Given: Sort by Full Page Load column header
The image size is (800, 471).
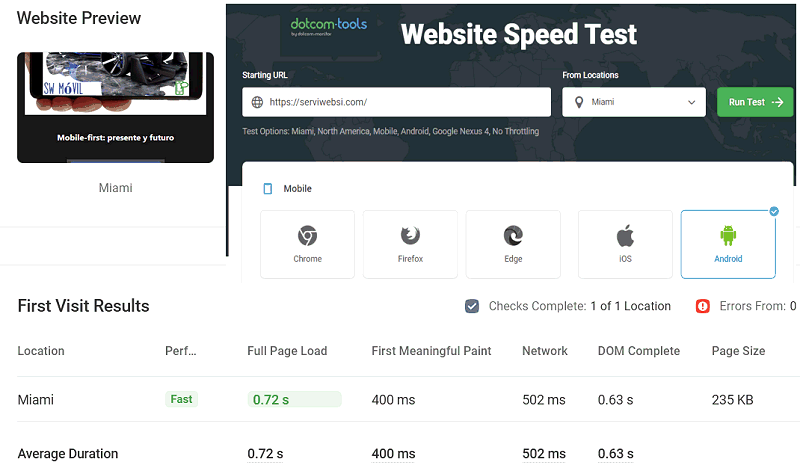Looking at the screenshot, I should (287, 351).
